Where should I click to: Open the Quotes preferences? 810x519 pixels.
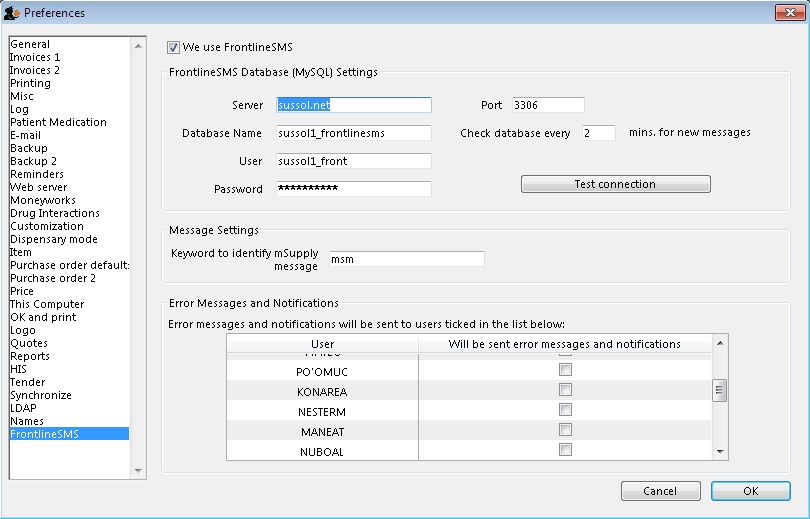click(x=69, y=343)
